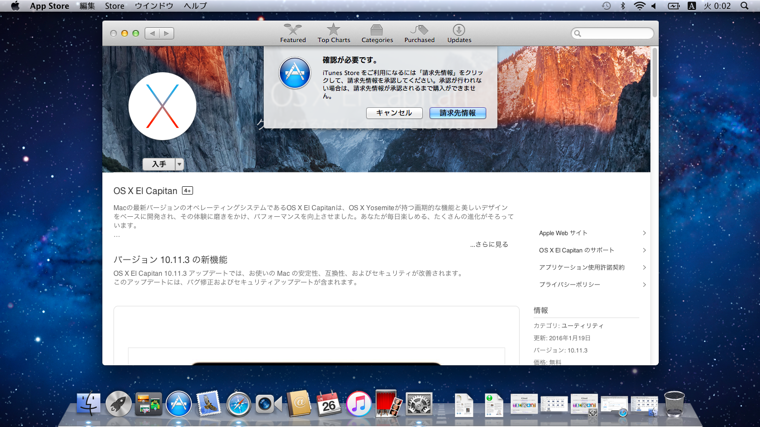Open the Top Charts section
Viewport: 760px width, 427px height.
pos(333,33)
